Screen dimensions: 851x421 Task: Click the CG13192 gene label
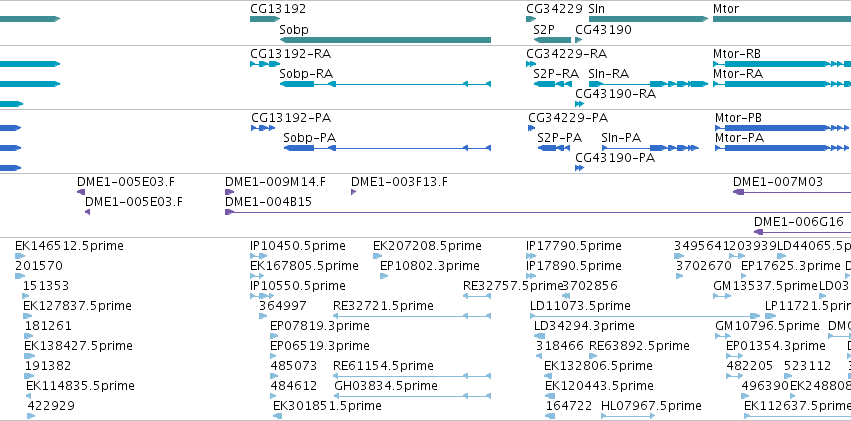(x=278, y=9)
